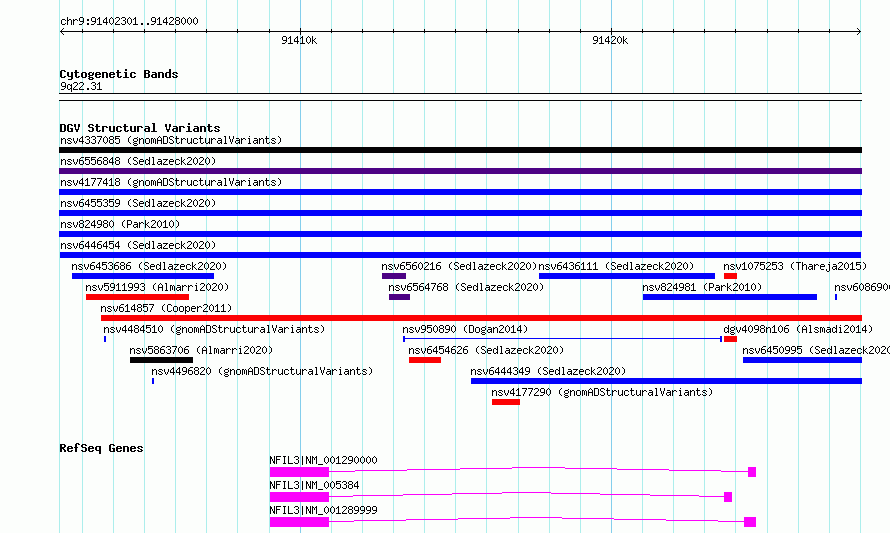890x533 pixels.
Task: Open nsv4177290 gnomADStructuralVariants label
Action: (x=602, y=392)
